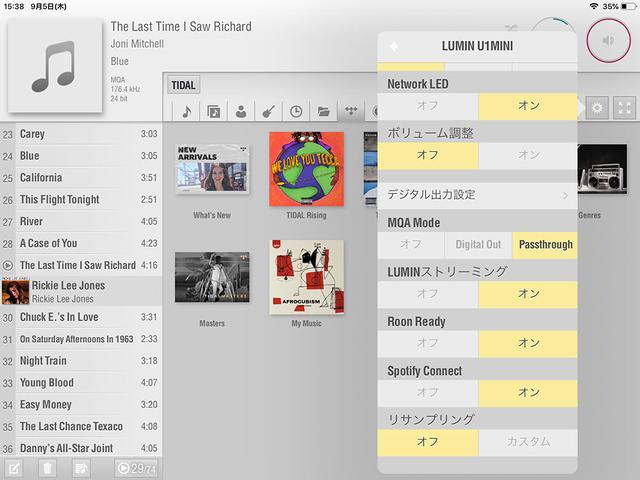640x480 pixels.
Task: Open the Songs browse icon (music note)
Action: click(x=186, y=111)
